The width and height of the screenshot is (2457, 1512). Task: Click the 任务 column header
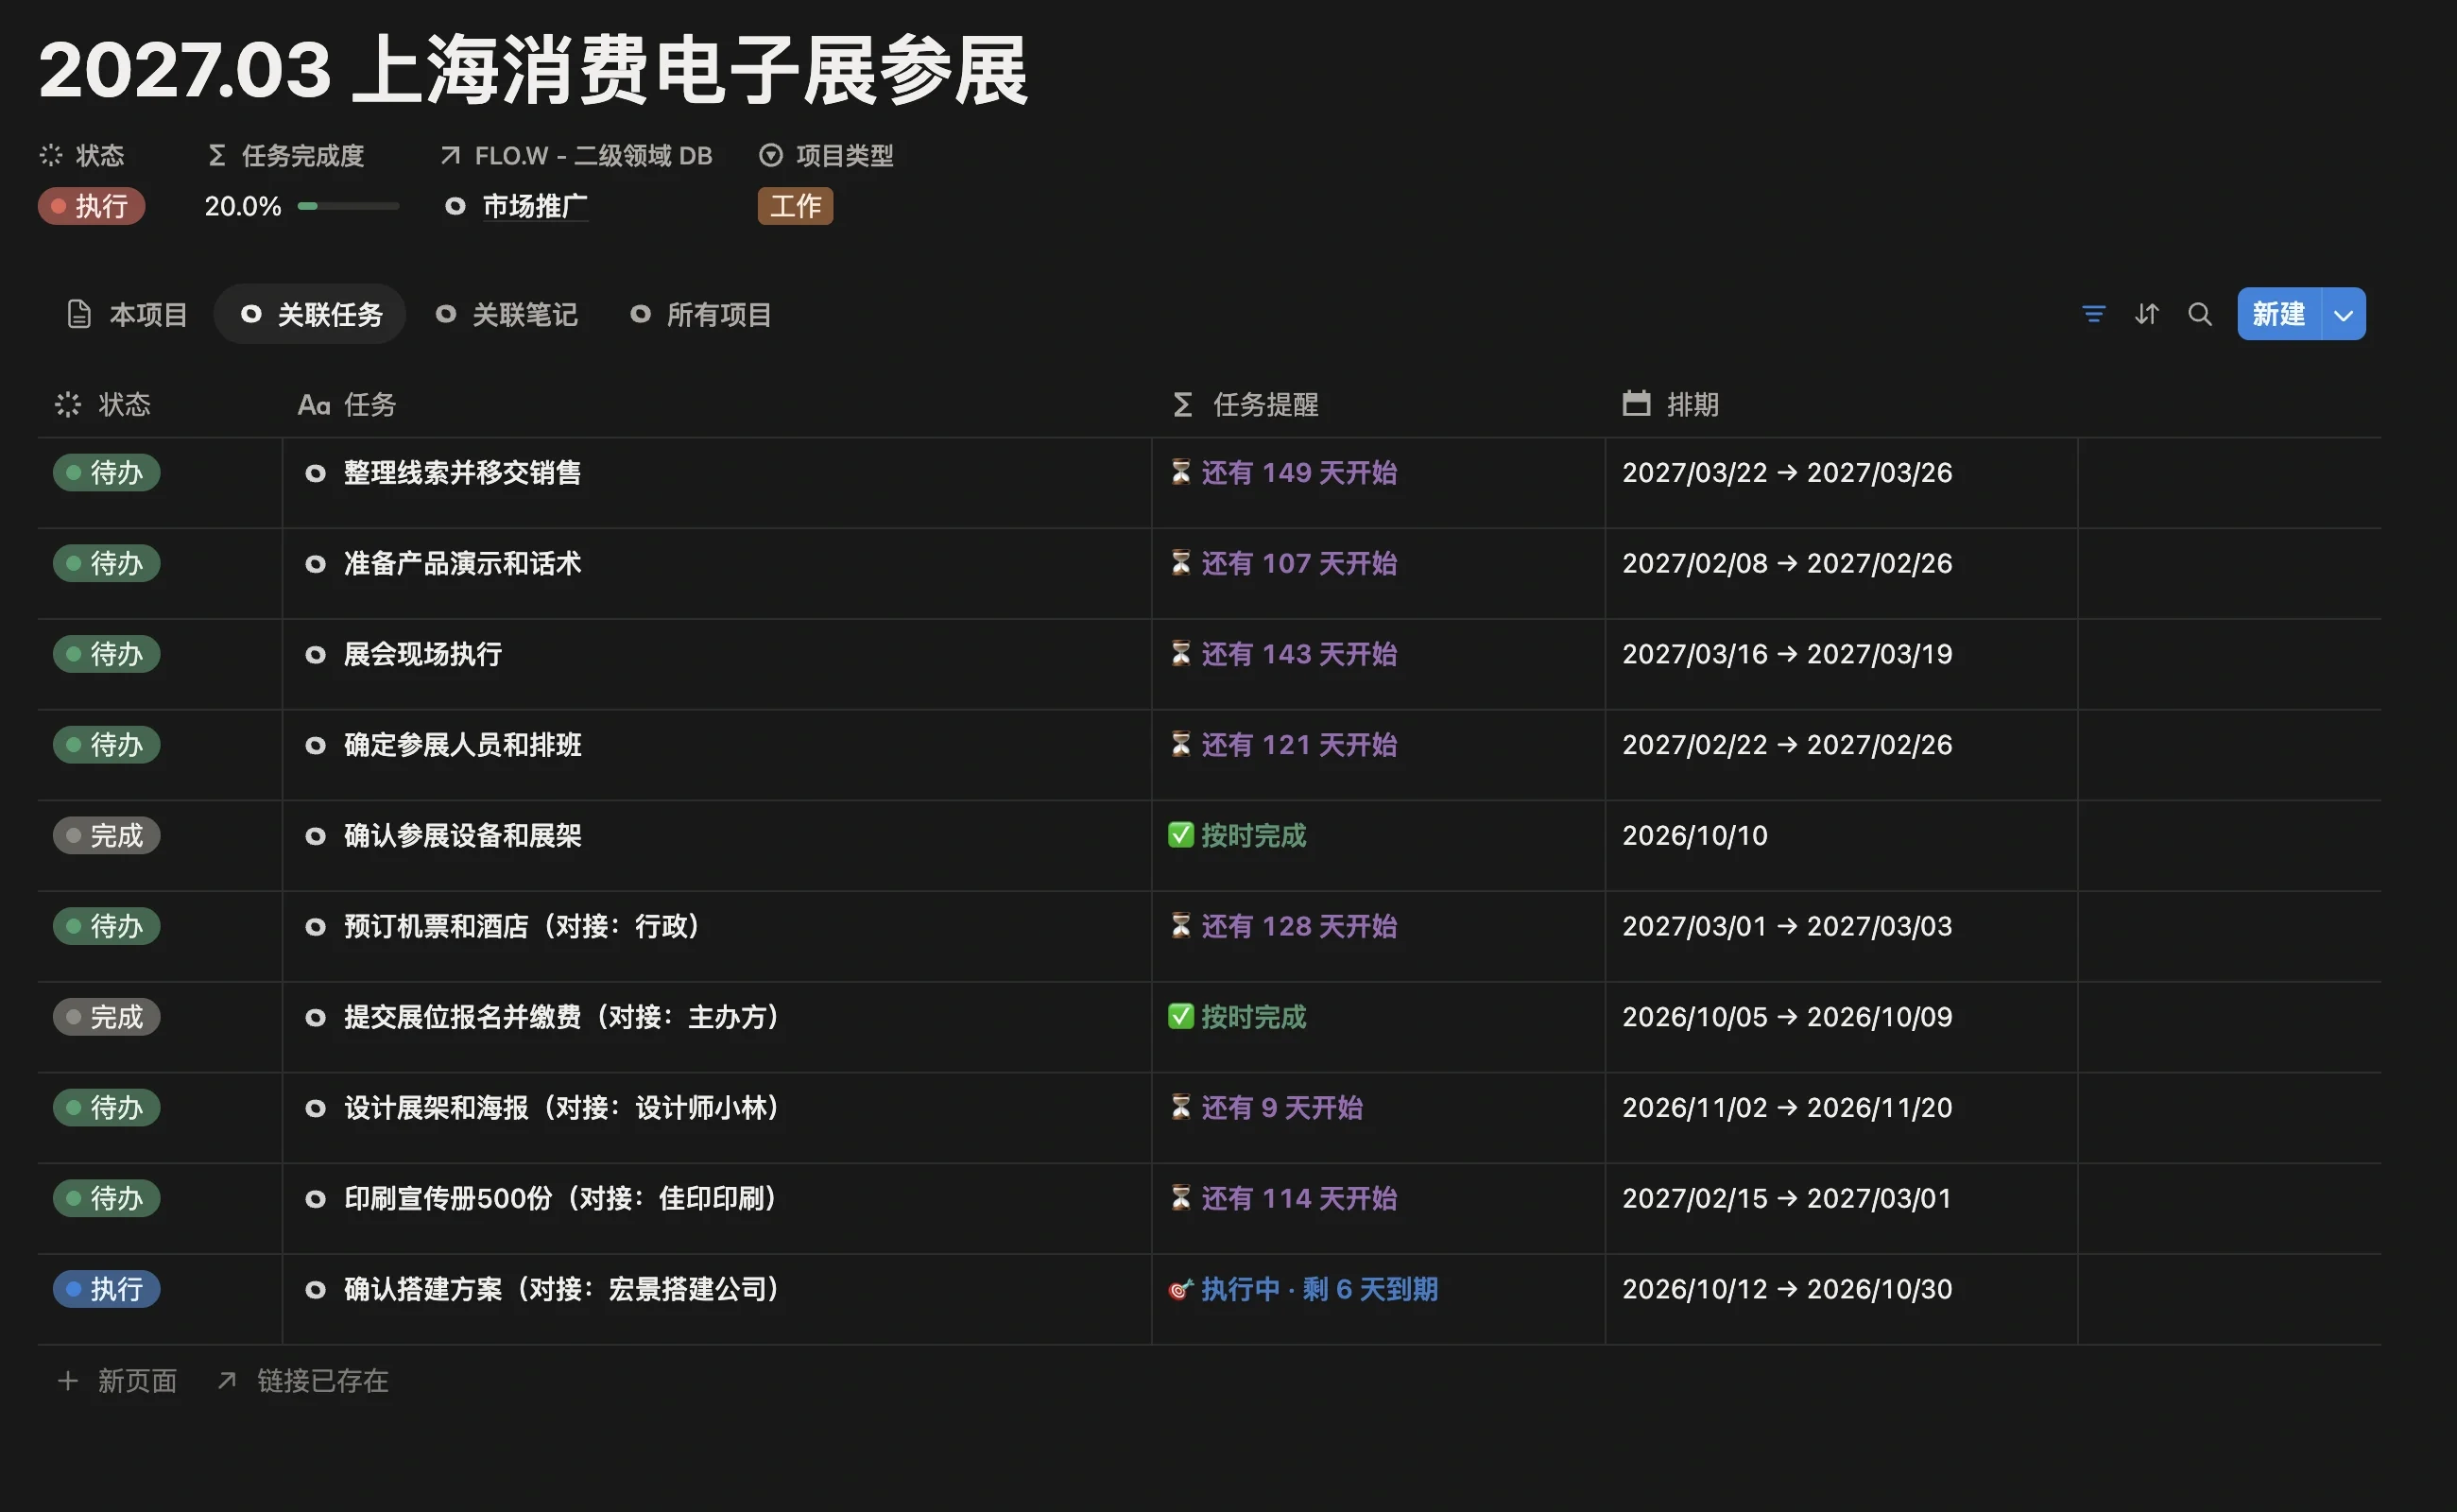347,404
